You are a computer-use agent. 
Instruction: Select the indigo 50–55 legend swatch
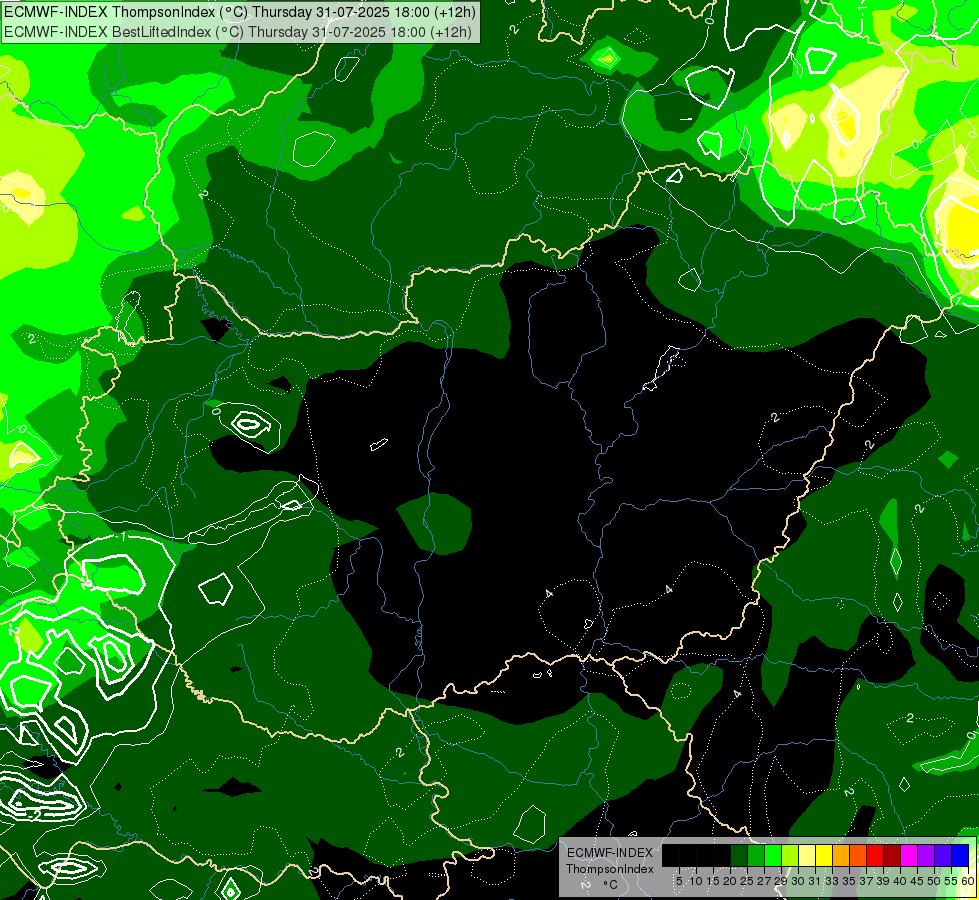(943, 855)
